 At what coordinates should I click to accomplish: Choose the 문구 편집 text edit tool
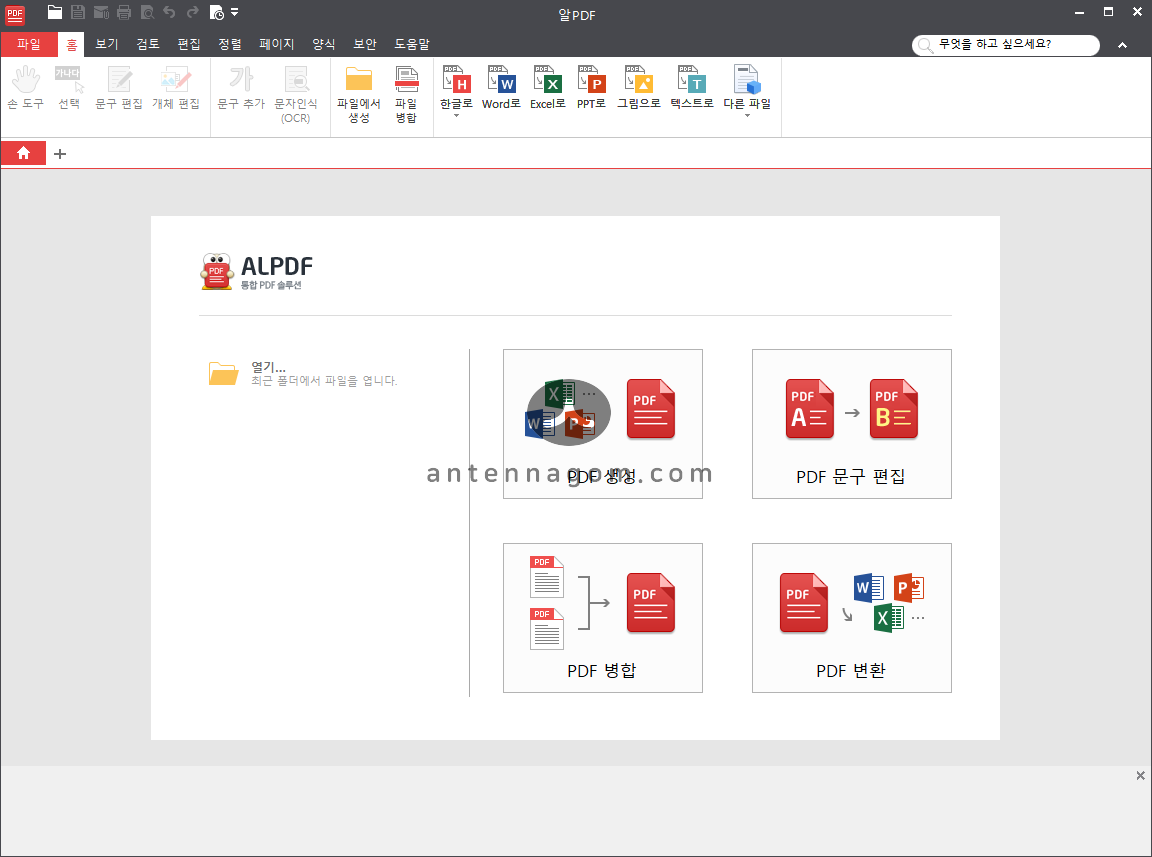[x=119, y=87]
